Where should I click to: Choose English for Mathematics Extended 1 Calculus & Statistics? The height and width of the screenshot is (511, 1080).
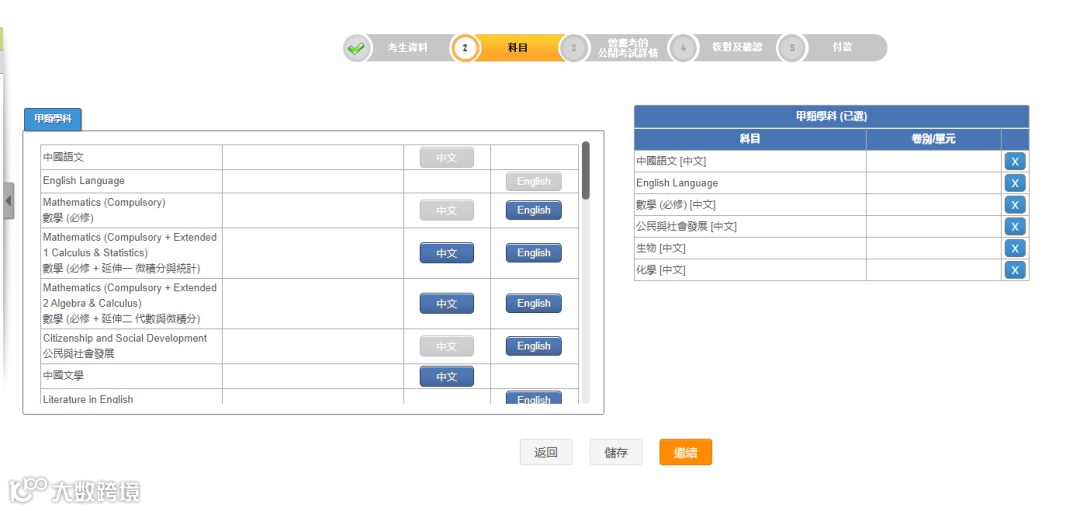coord(534,253)
